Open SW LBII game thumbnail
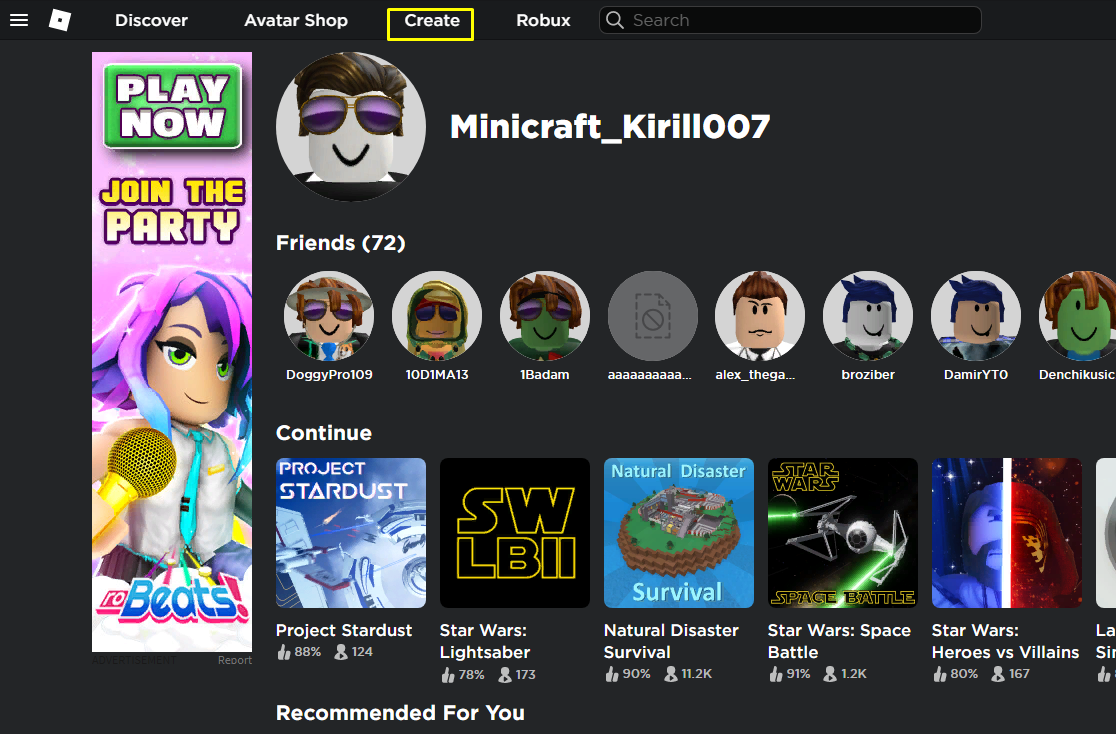Image resolution: width=1116 pixels, height=734 pixels. point(515,533)
